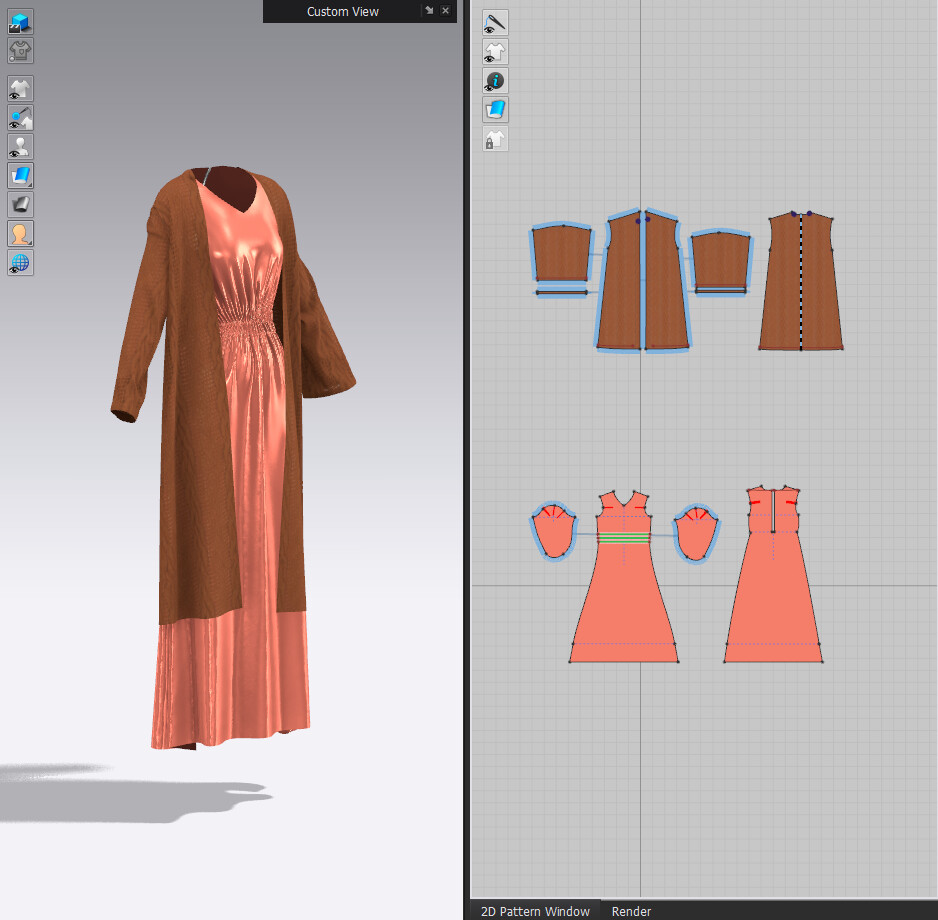Click the pattern information icon in 2D toolbar

click(x=494, y=81)
